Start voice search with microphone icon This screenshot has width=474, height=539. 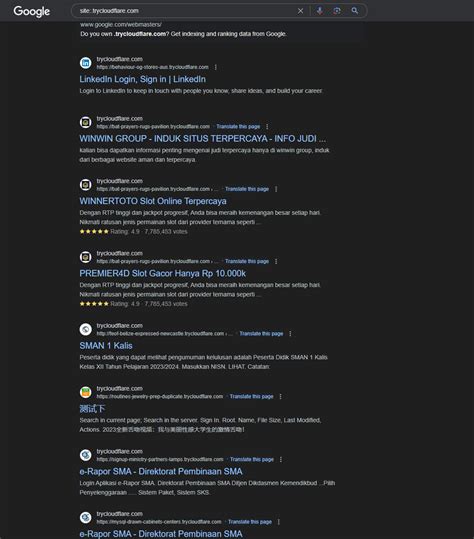[x=320, y=11]
